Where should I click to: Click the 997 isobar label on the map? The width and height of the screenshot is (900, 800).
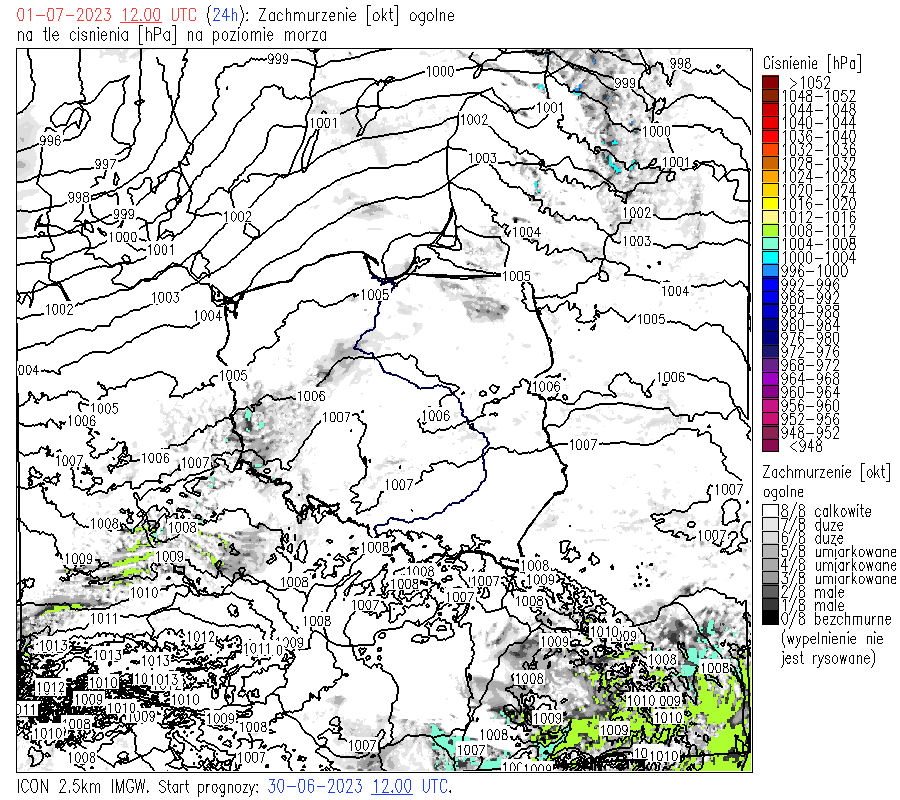(x=106, y=164)
